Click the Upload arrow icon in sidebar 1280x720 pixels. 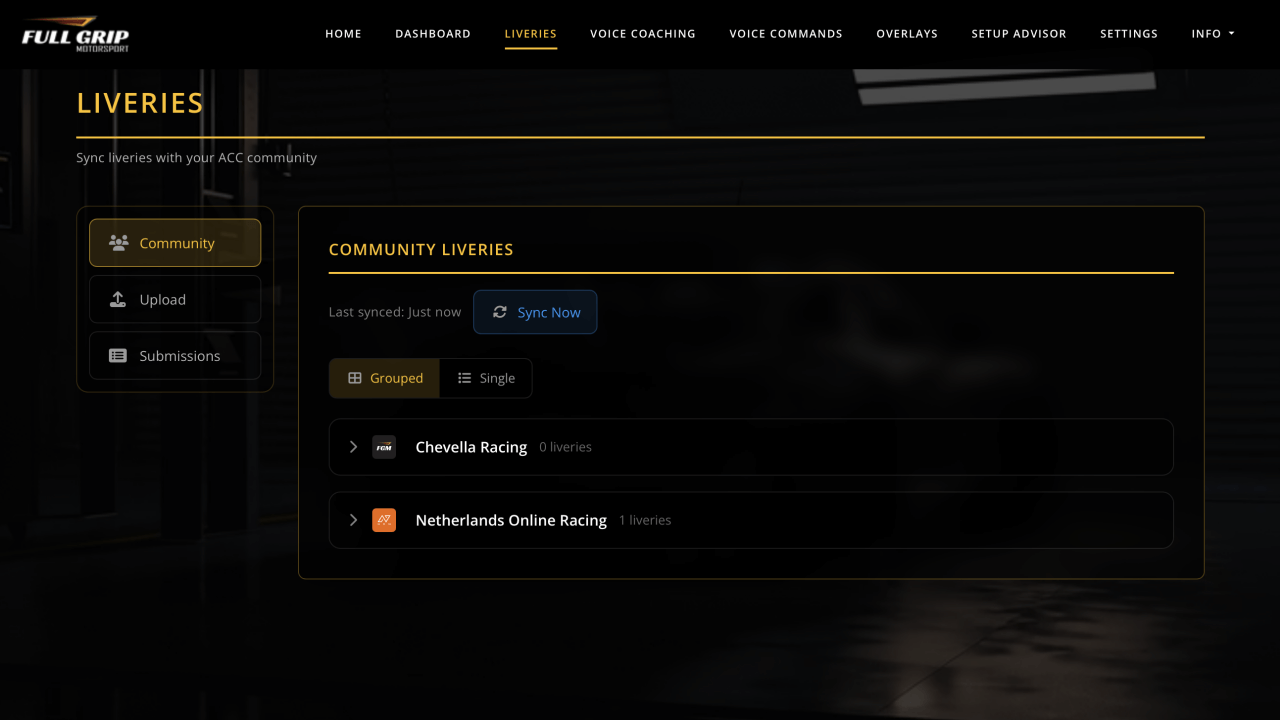click(x=118, y=299)
